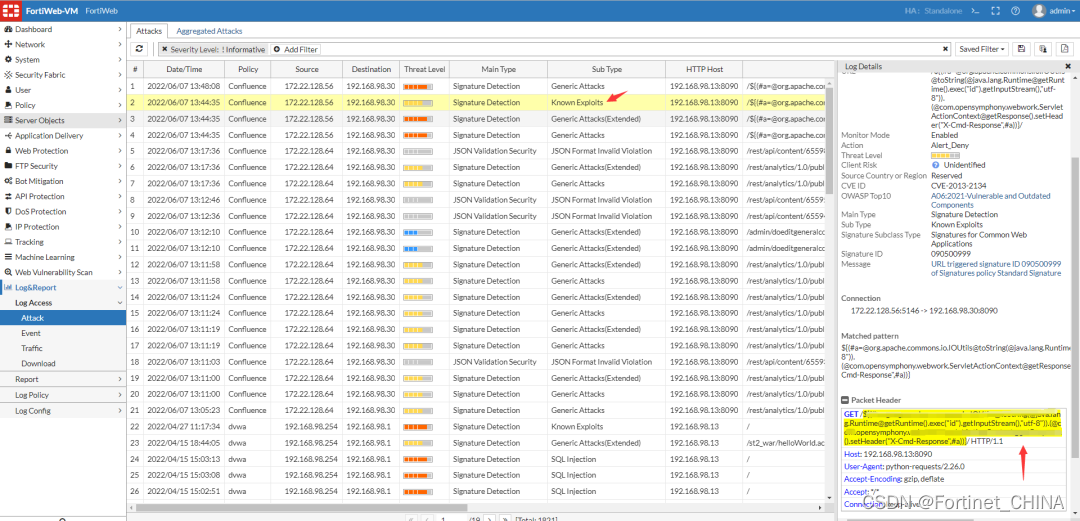This screenshot has height=521, width=1080.
Task: Sort by the Sub Type column header
Action: (x=607, y=70)
